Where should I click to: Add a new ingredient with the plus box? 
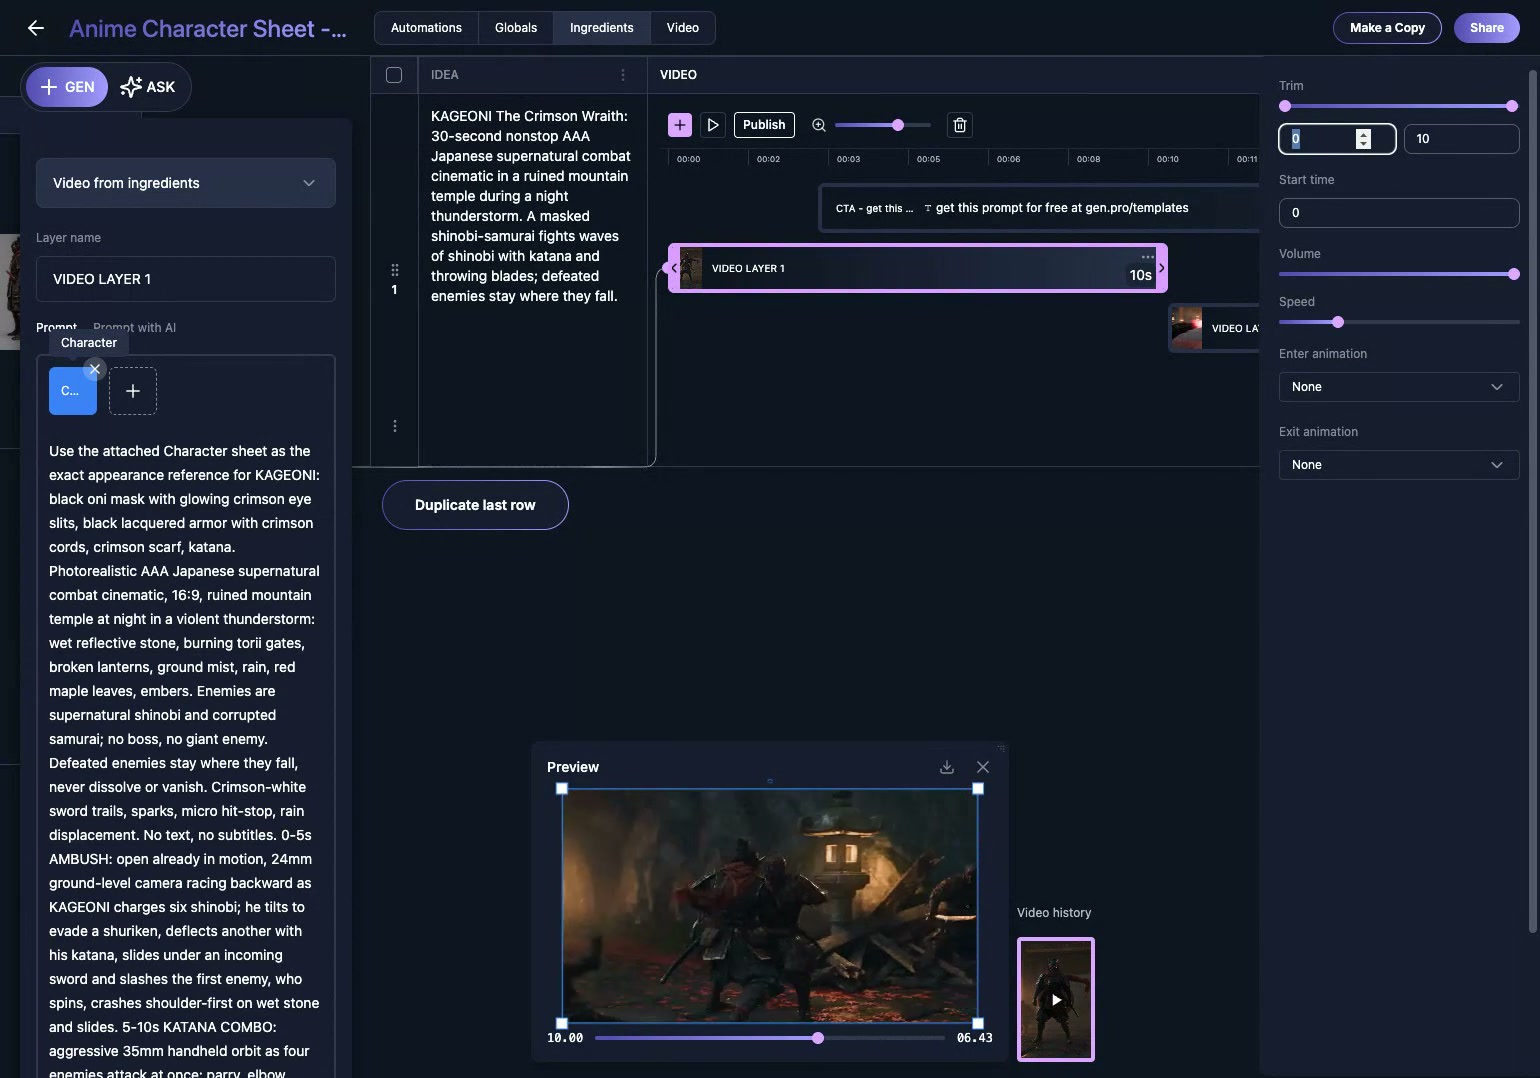[133, 391]
